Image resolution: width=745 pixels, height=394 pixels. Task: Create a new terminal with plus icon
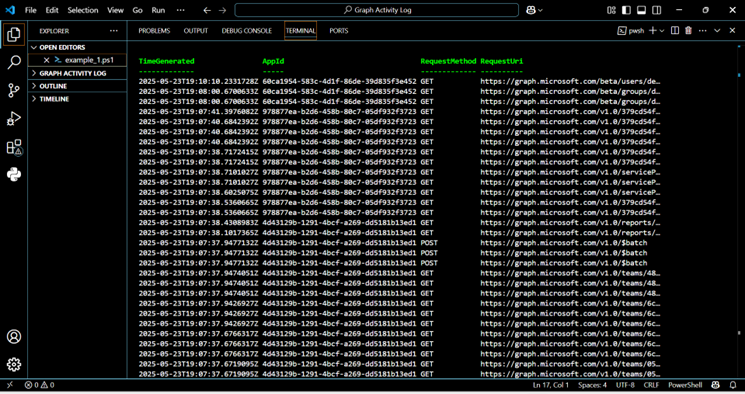click(x=653, y=30)
